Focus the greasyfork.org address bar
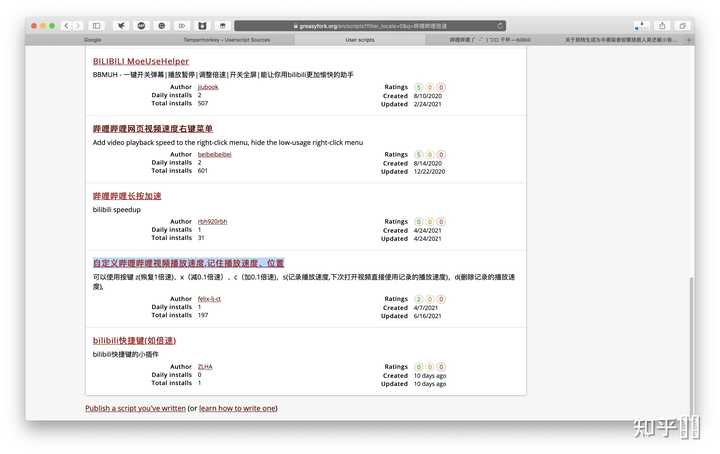 point(370,26)
